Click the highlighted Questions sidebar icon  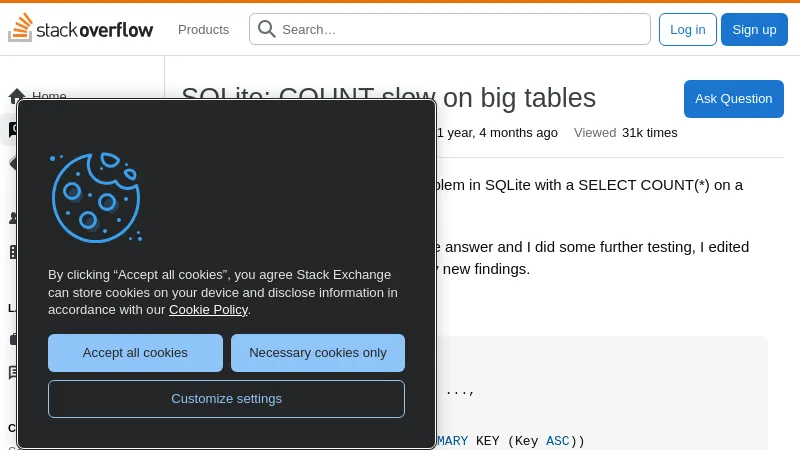click(x=11, y=130)
